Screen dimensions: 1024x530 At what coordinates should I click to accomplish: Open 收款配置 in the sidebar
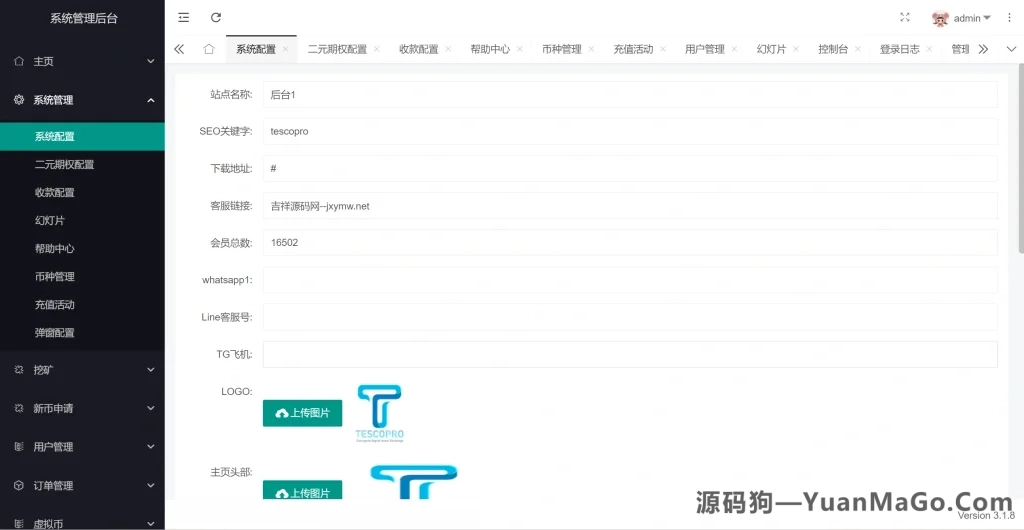(x=82, y=193)
